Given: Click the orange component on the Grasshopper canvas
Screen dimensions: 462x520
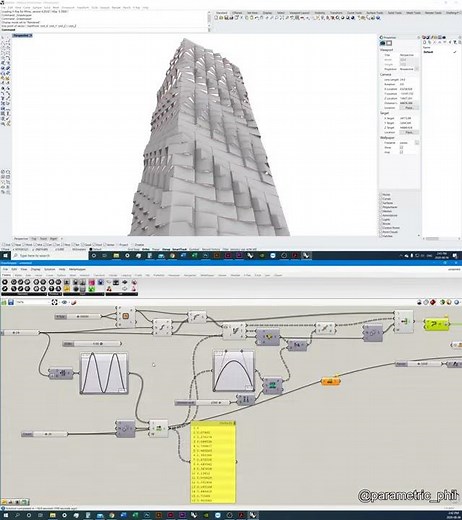Looking at the screenshot, I should click(330, 381).
